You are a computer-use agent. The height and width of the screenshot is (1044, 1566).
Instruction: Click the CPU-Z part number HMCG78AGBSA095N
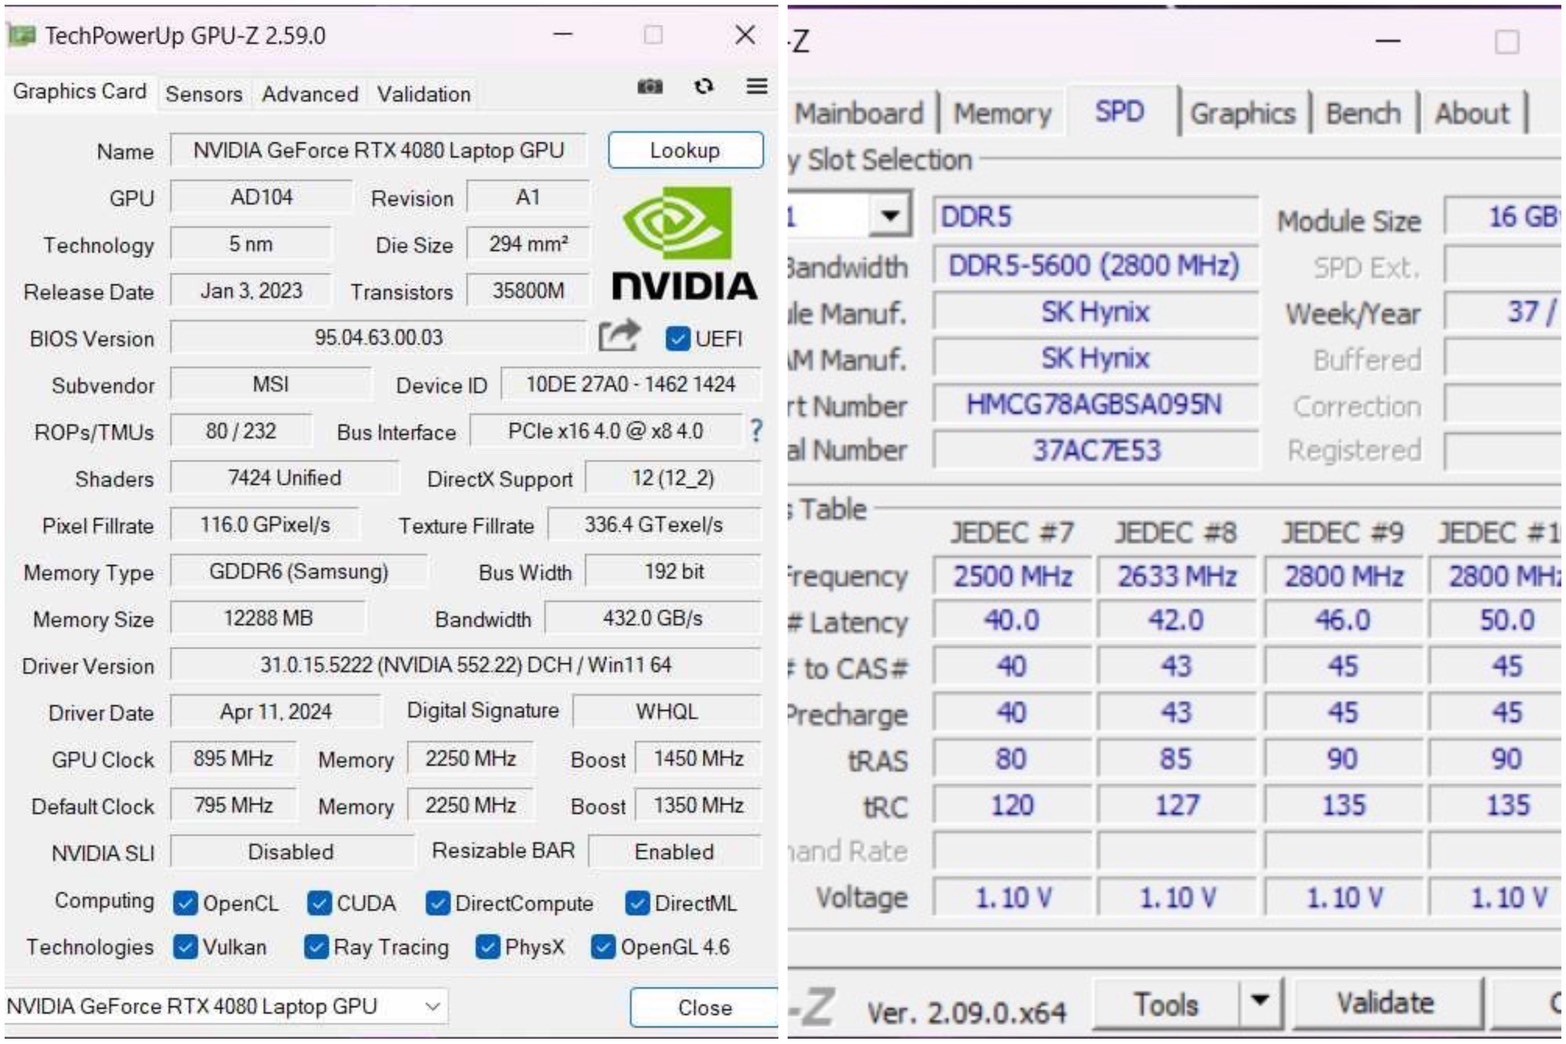pyautogui.click(x=1094, y=404)
